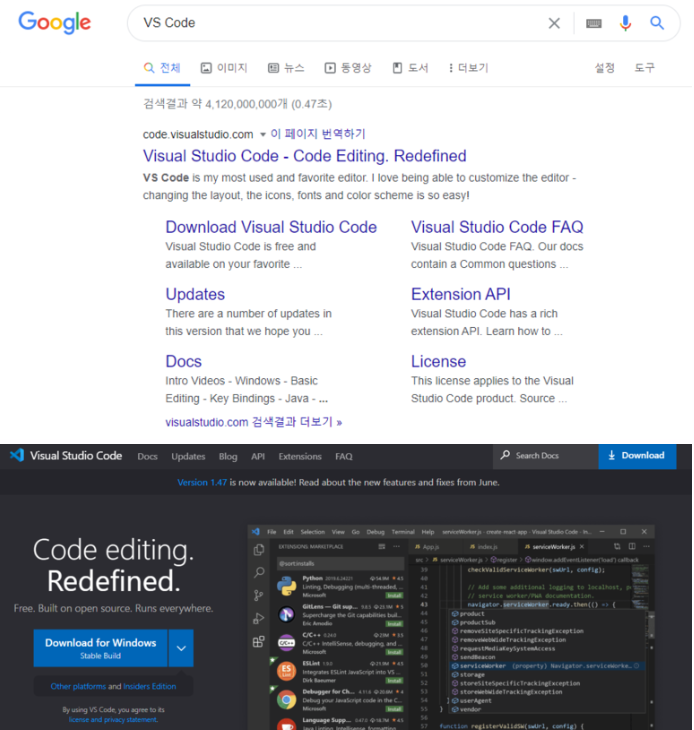
Task: Open the File menu in editor screenshot
Action: pyautogui.click(x=271, y=532)
